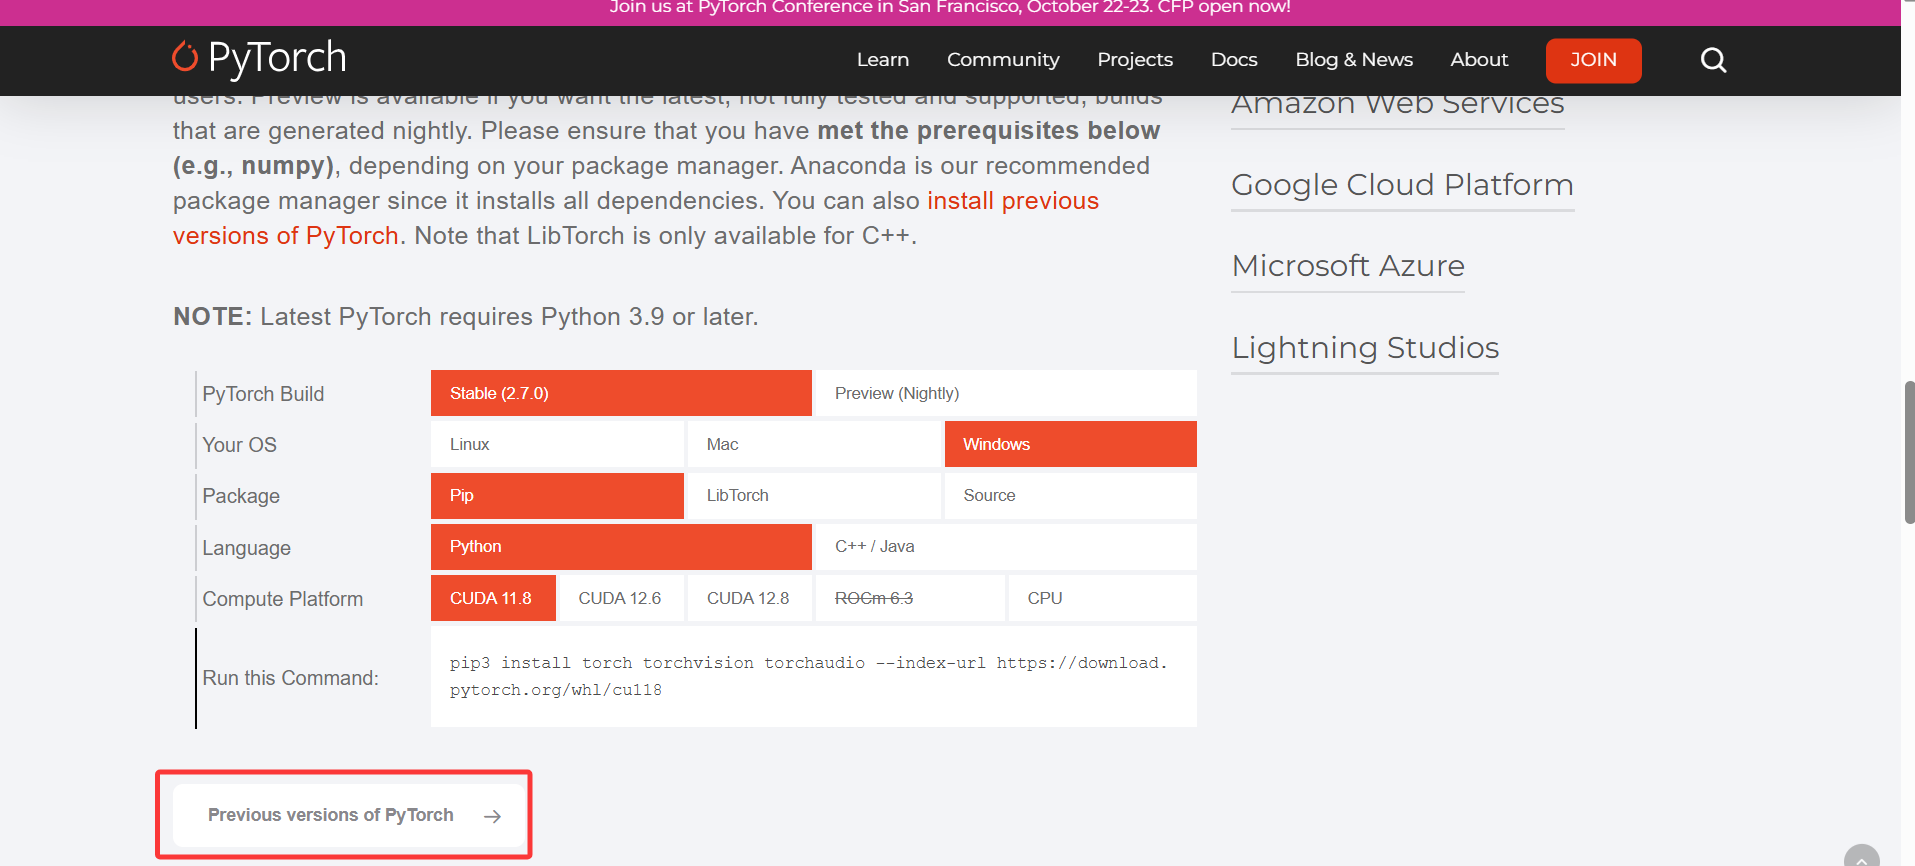The height and width of the screenshot is (866, 1915).
Task: Follow the Google Cloud Platform link
Action: click(x=1402, y=185)
